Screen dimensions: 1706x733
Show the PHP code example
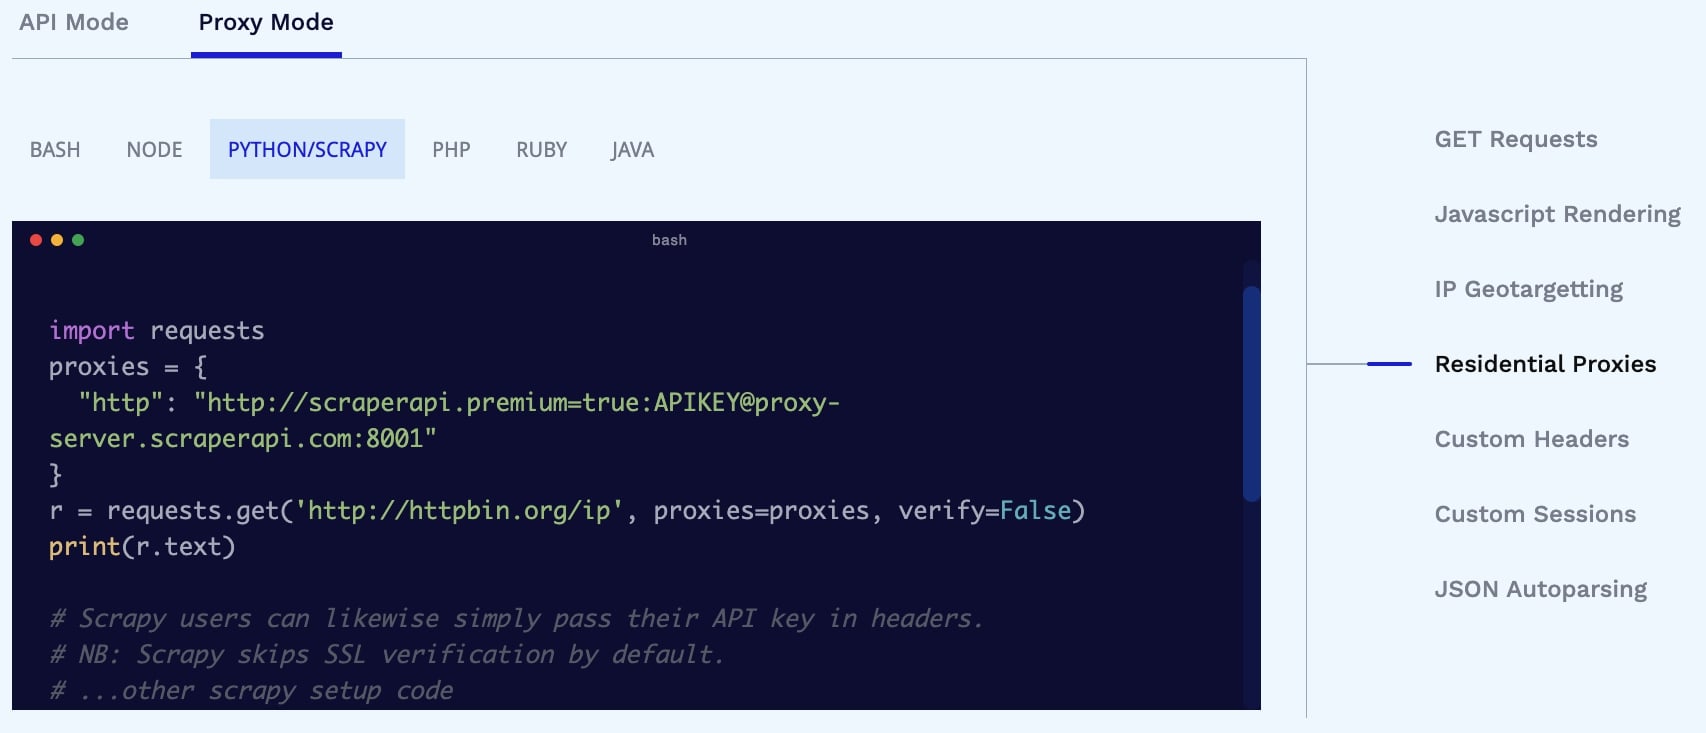point(451,149)
